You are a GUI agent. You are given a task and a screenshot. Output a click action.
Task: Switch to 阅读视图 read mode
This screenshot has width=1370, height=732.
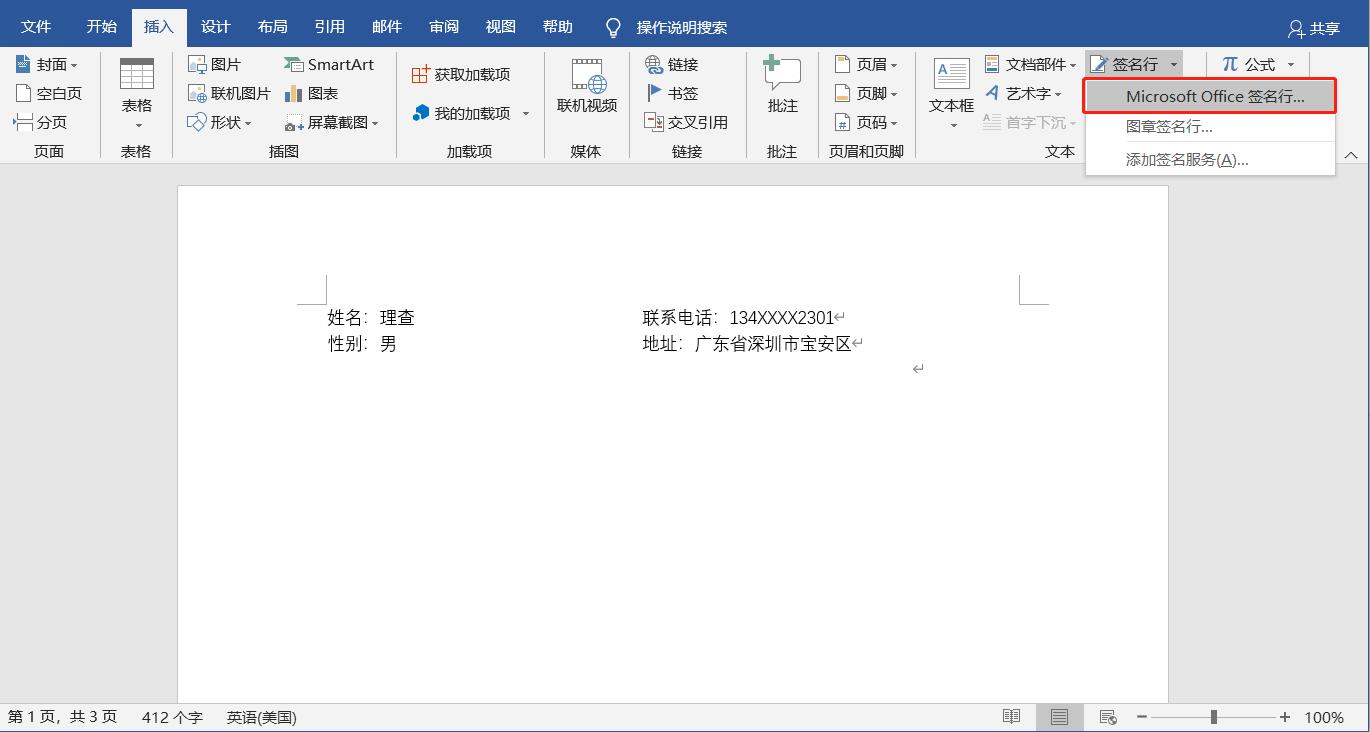pos(1011,716)
